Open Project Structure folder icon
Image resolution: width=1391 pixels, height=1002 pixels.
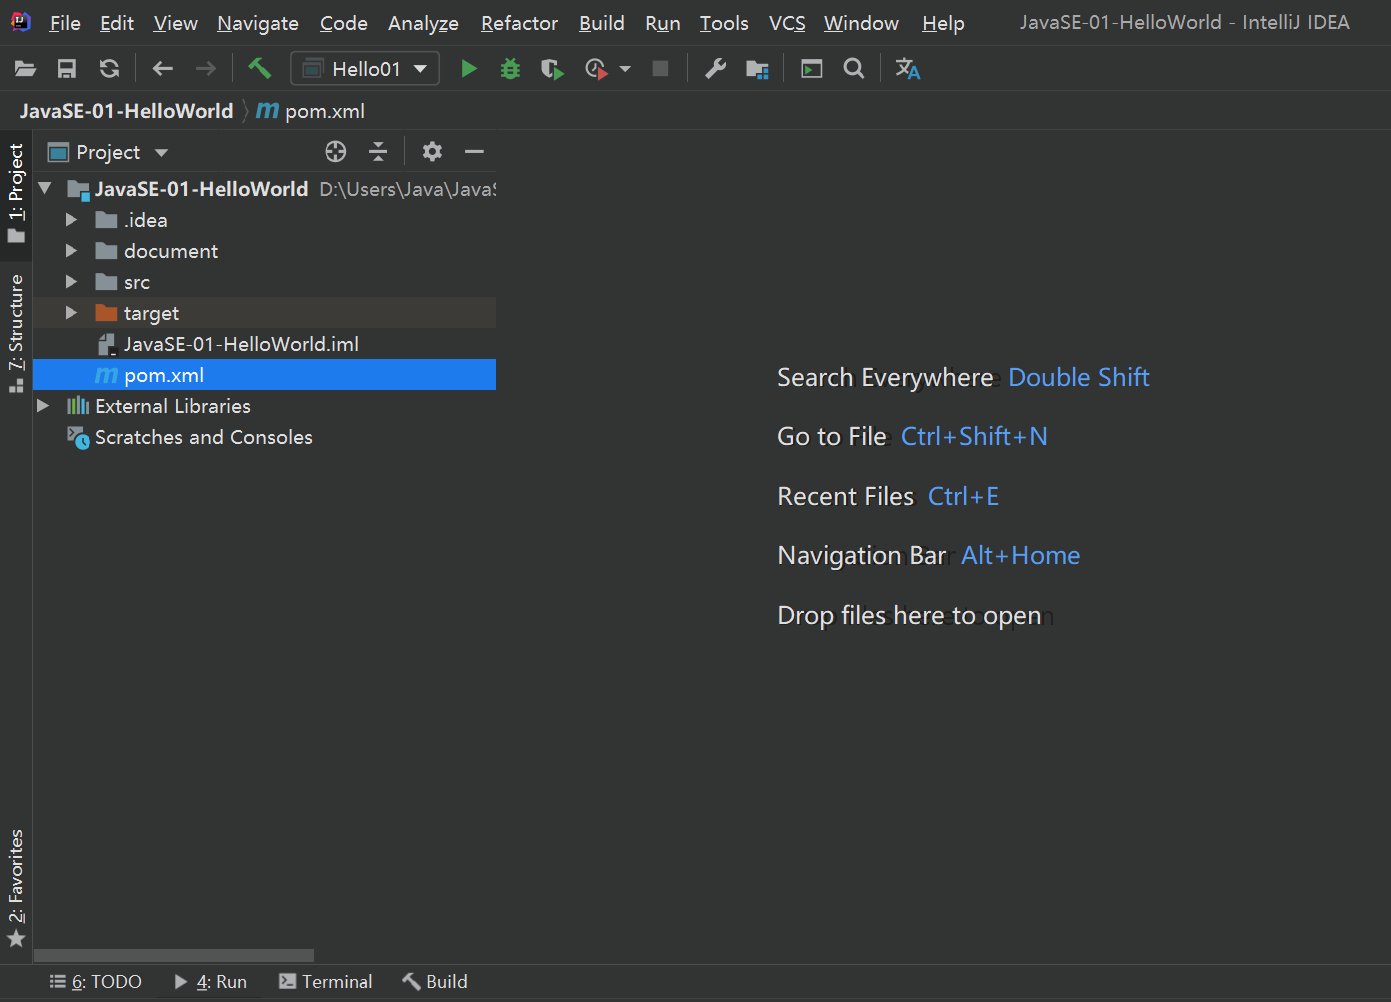pos(757,69)
